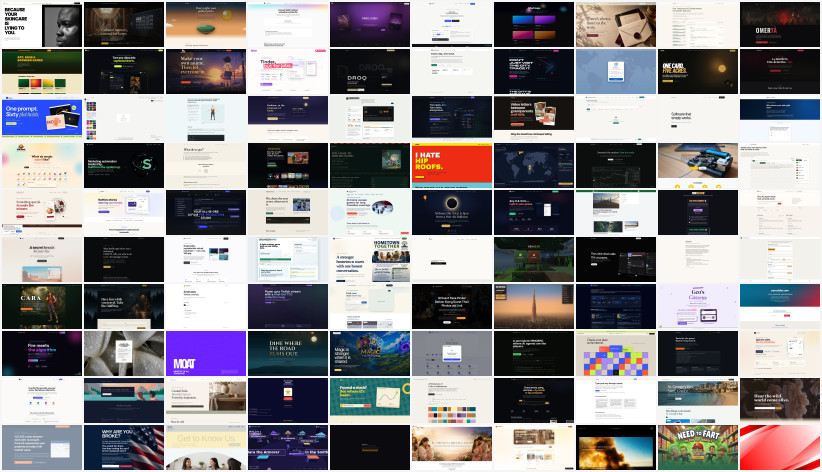Image resolution: width=822 pixels, height=472 pixels.
Task: Select the pastel color swatch palette thumbnail
Action: pos(452,400)
